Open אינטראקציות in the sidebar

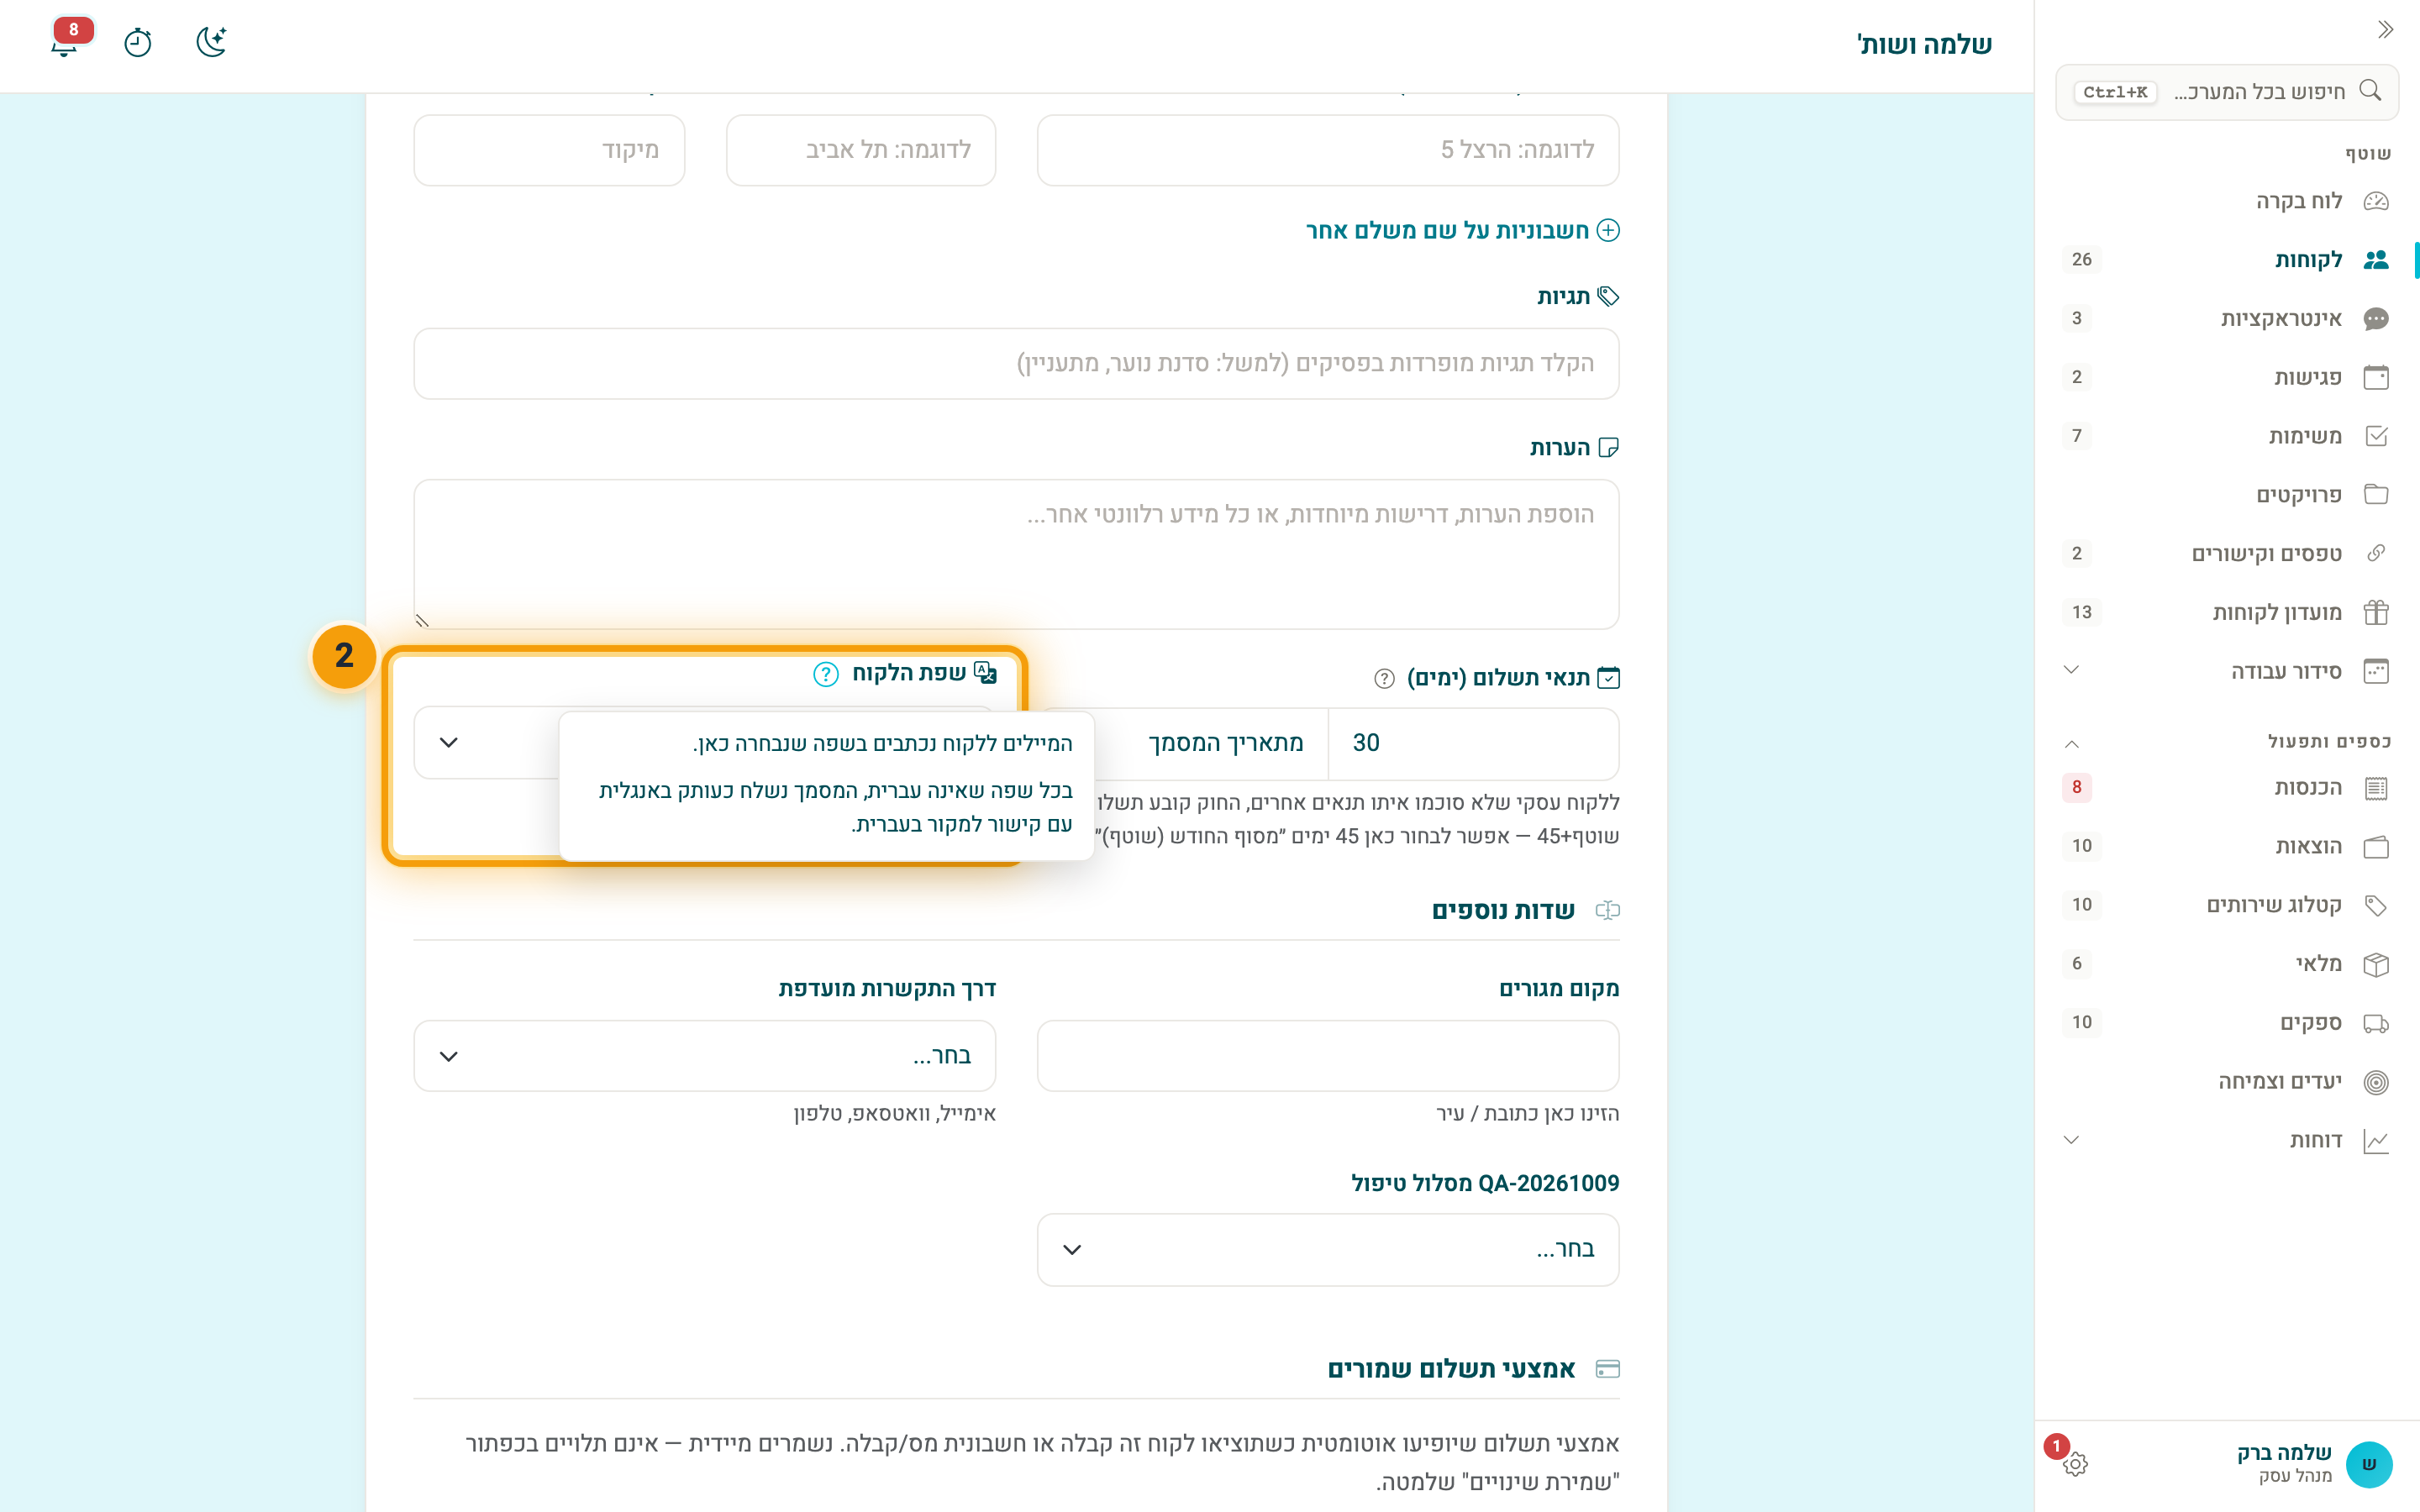2227,319
